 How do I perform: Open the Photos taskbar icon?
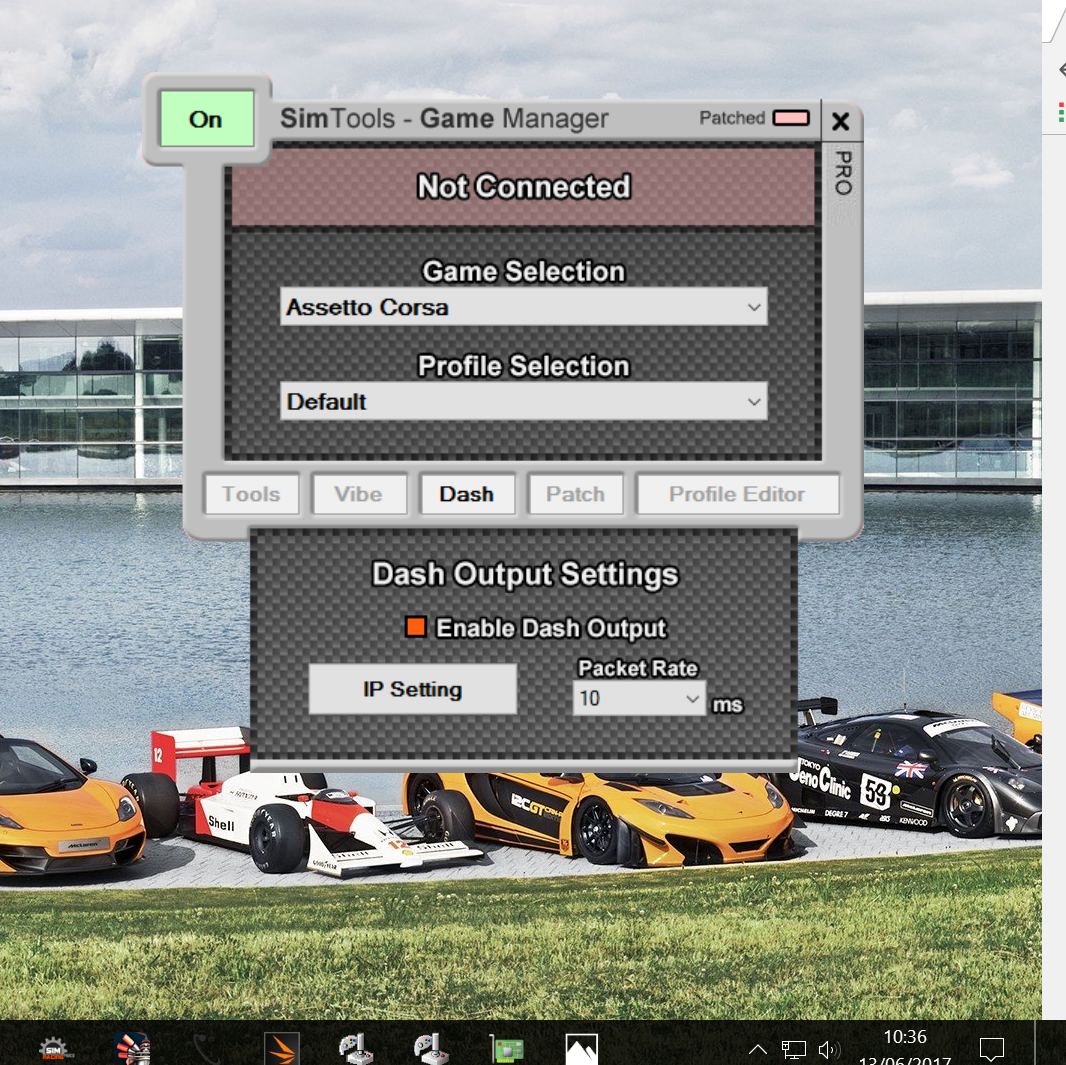pyautogui.click(x=581, y=1047)
